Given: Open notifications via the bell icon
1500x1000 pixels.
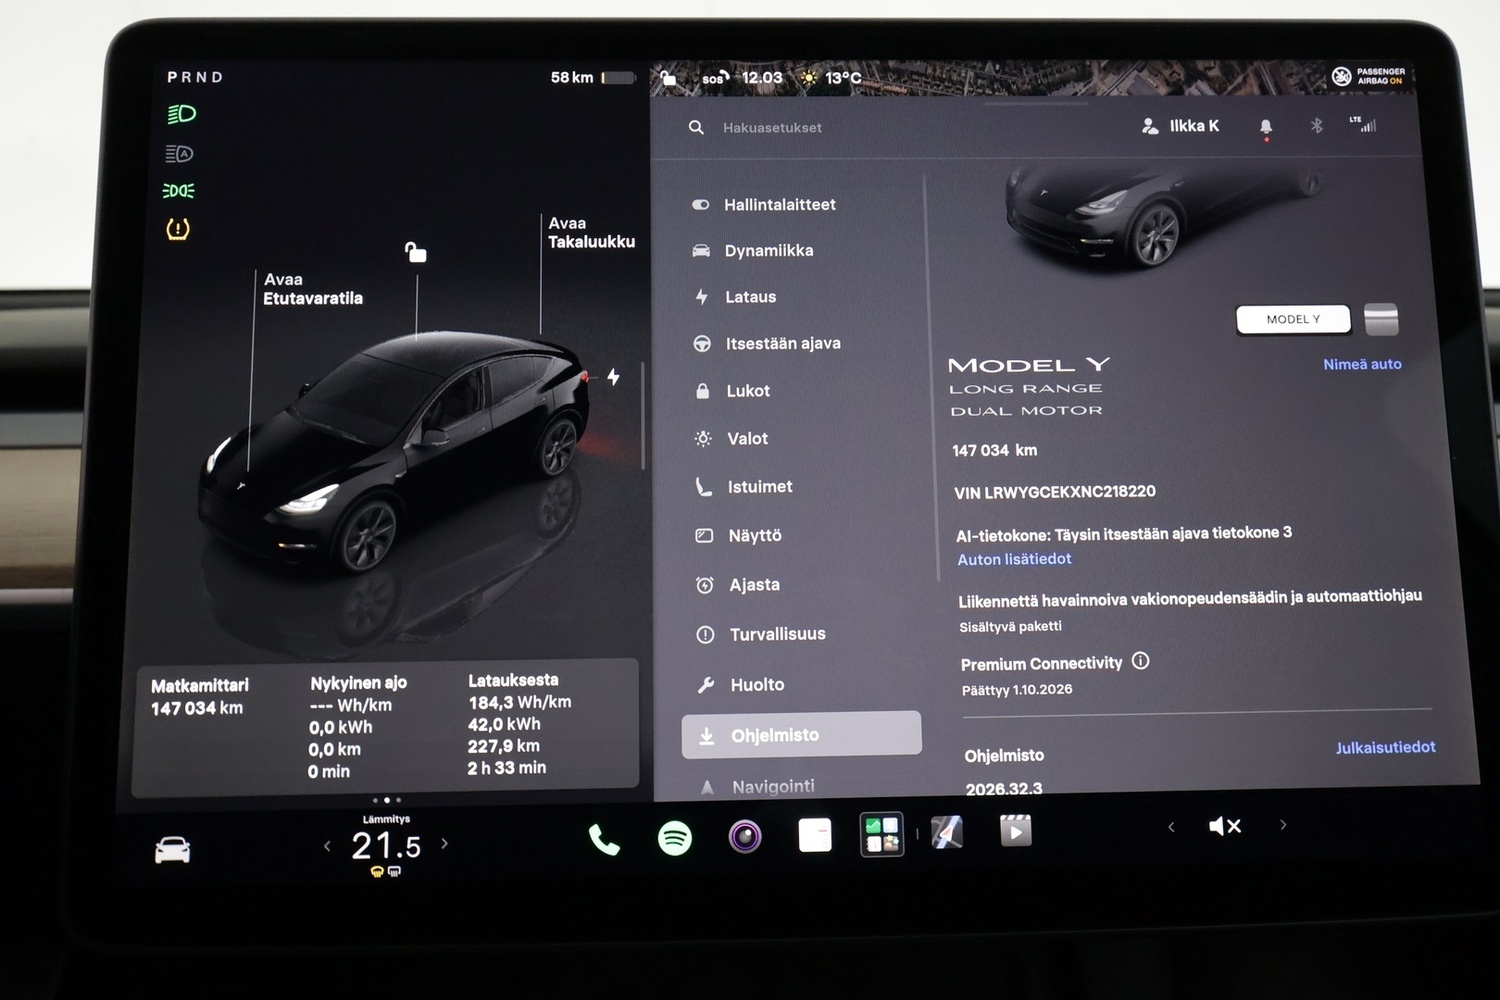Looking at the screenshot, I should click(1266, 127).
